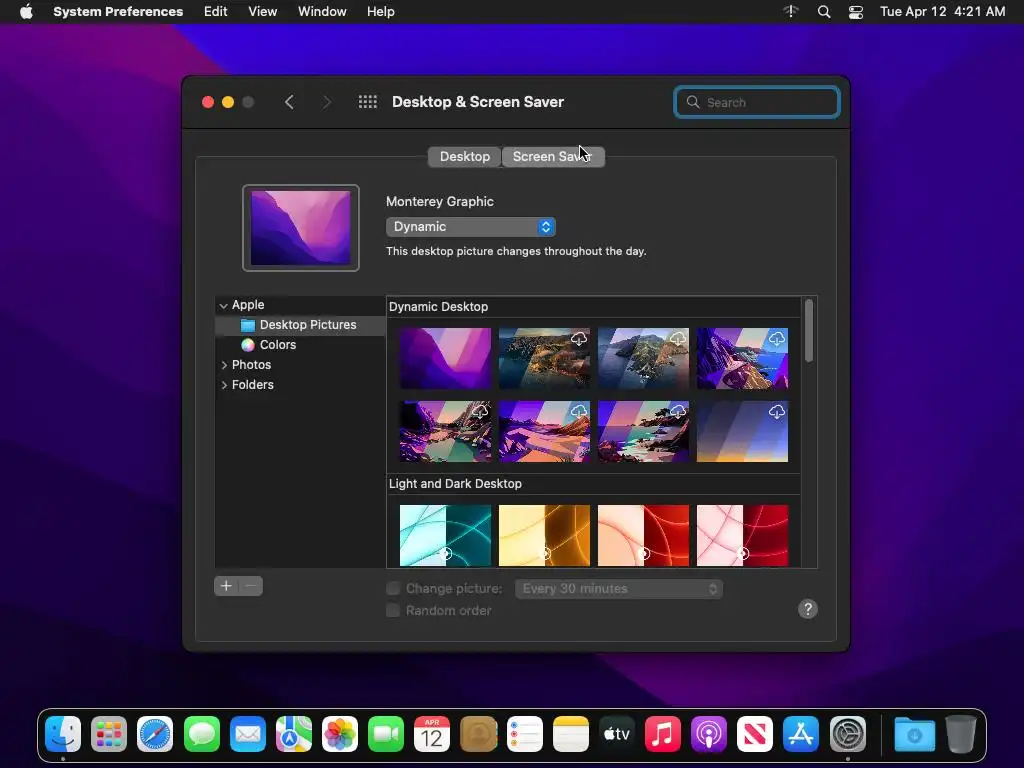Switch to the Screen Saver tab
Viewport: 1024px width, 768px height.
click(x=552, y=157)
